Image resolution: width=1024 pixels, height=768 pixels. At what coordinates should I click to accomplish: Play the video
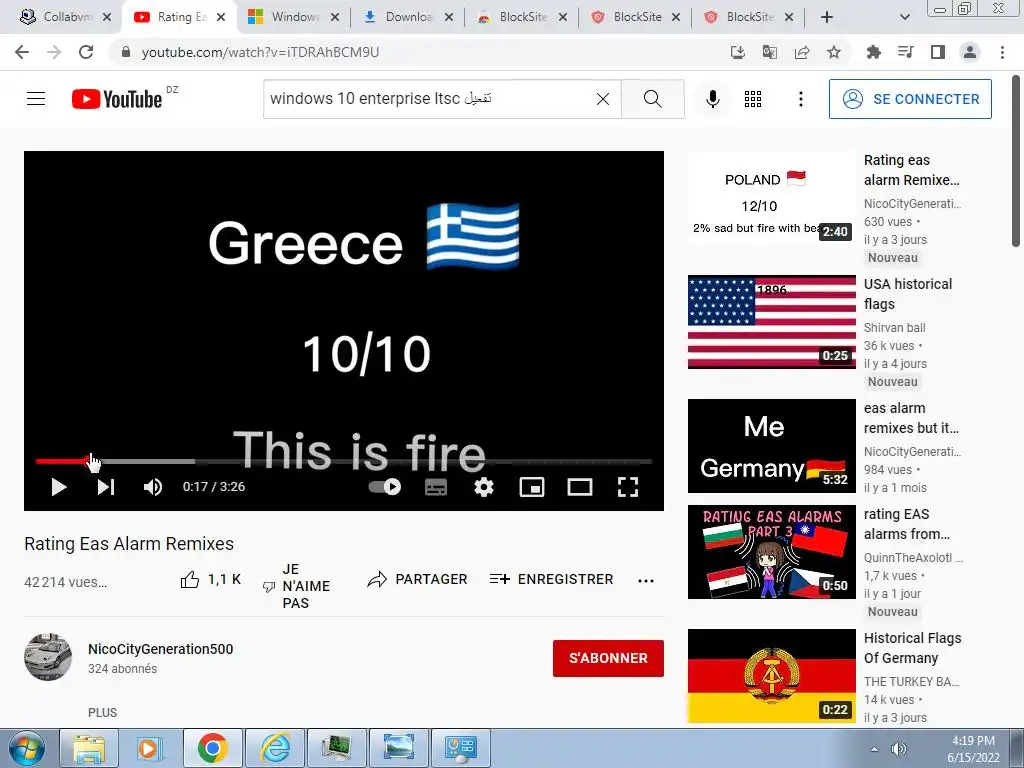(59, 487)
